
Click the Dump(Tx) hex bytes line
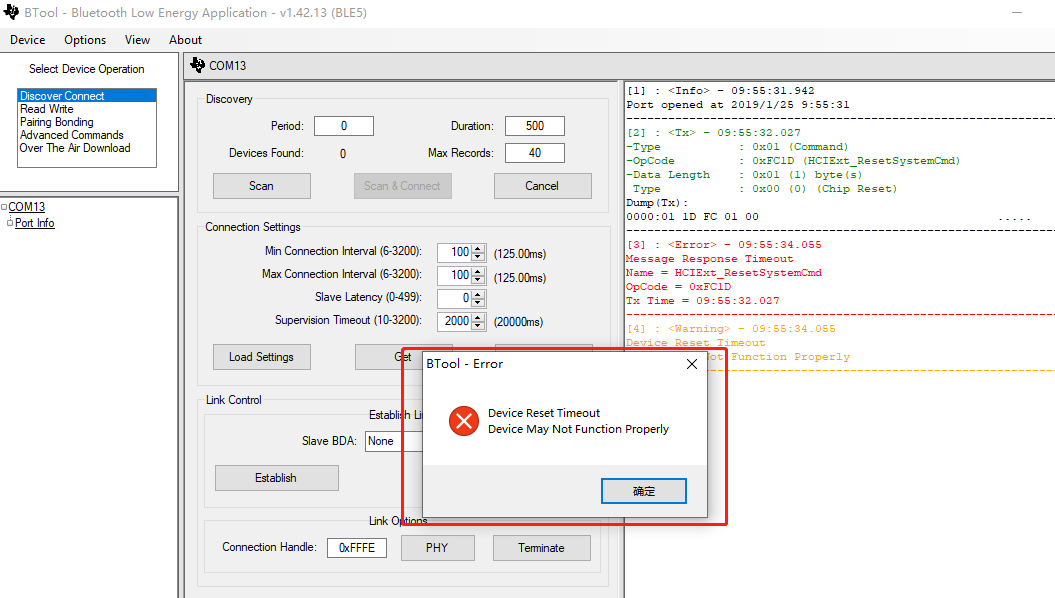[692, 217]
